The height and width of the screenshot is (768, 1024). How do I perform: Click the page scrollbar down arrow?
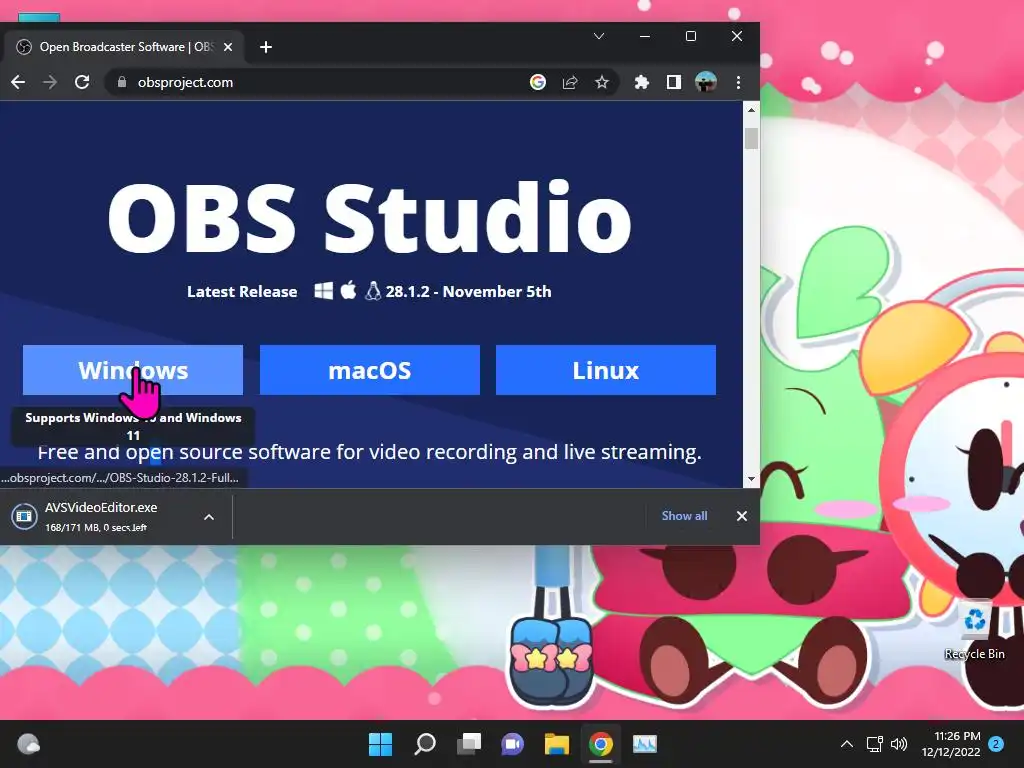751,479
